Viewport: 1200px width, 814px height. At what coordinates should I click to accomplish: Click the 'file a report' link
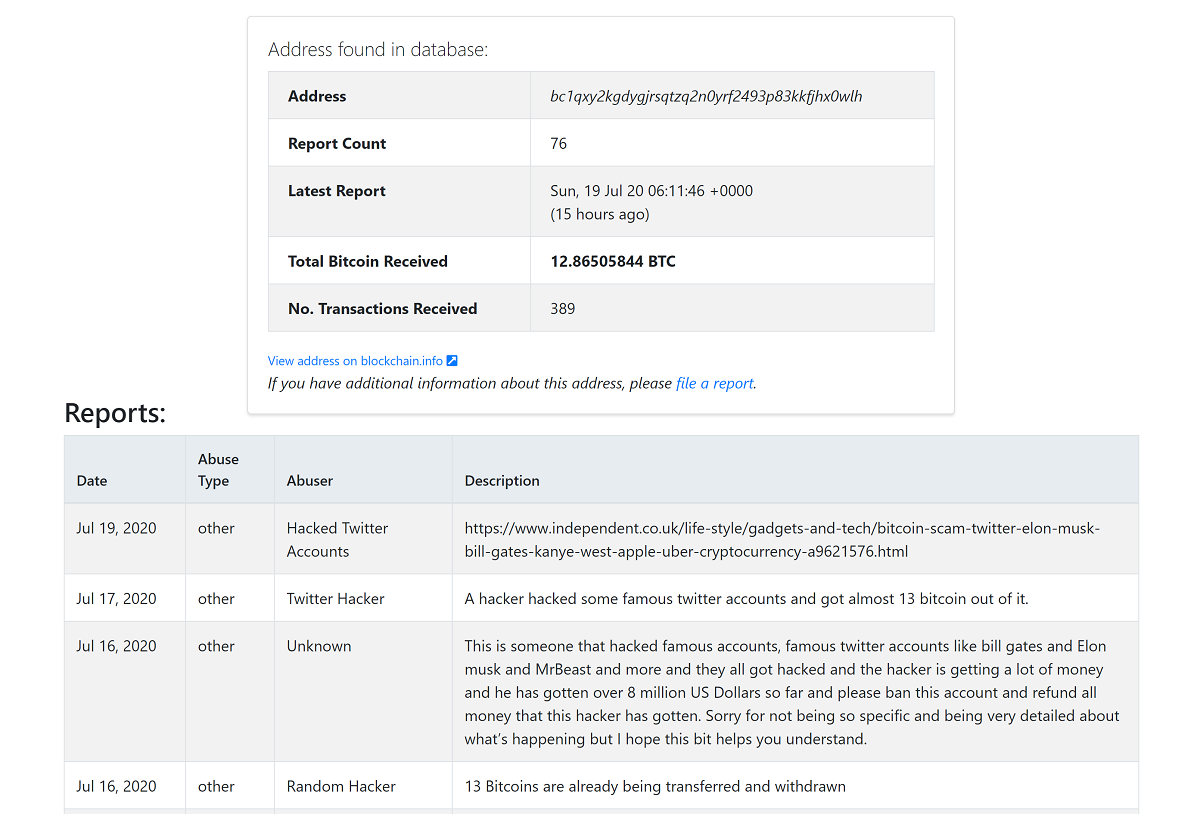(x=714, y=383)
